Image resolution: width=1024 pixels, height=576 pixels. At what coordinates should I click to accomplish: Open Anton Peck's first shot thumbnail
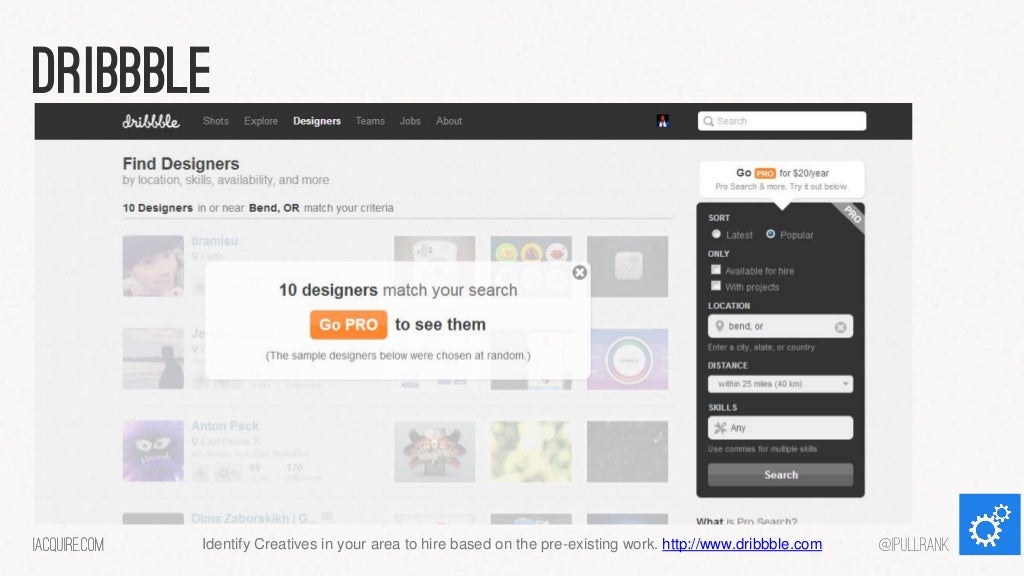434,451
